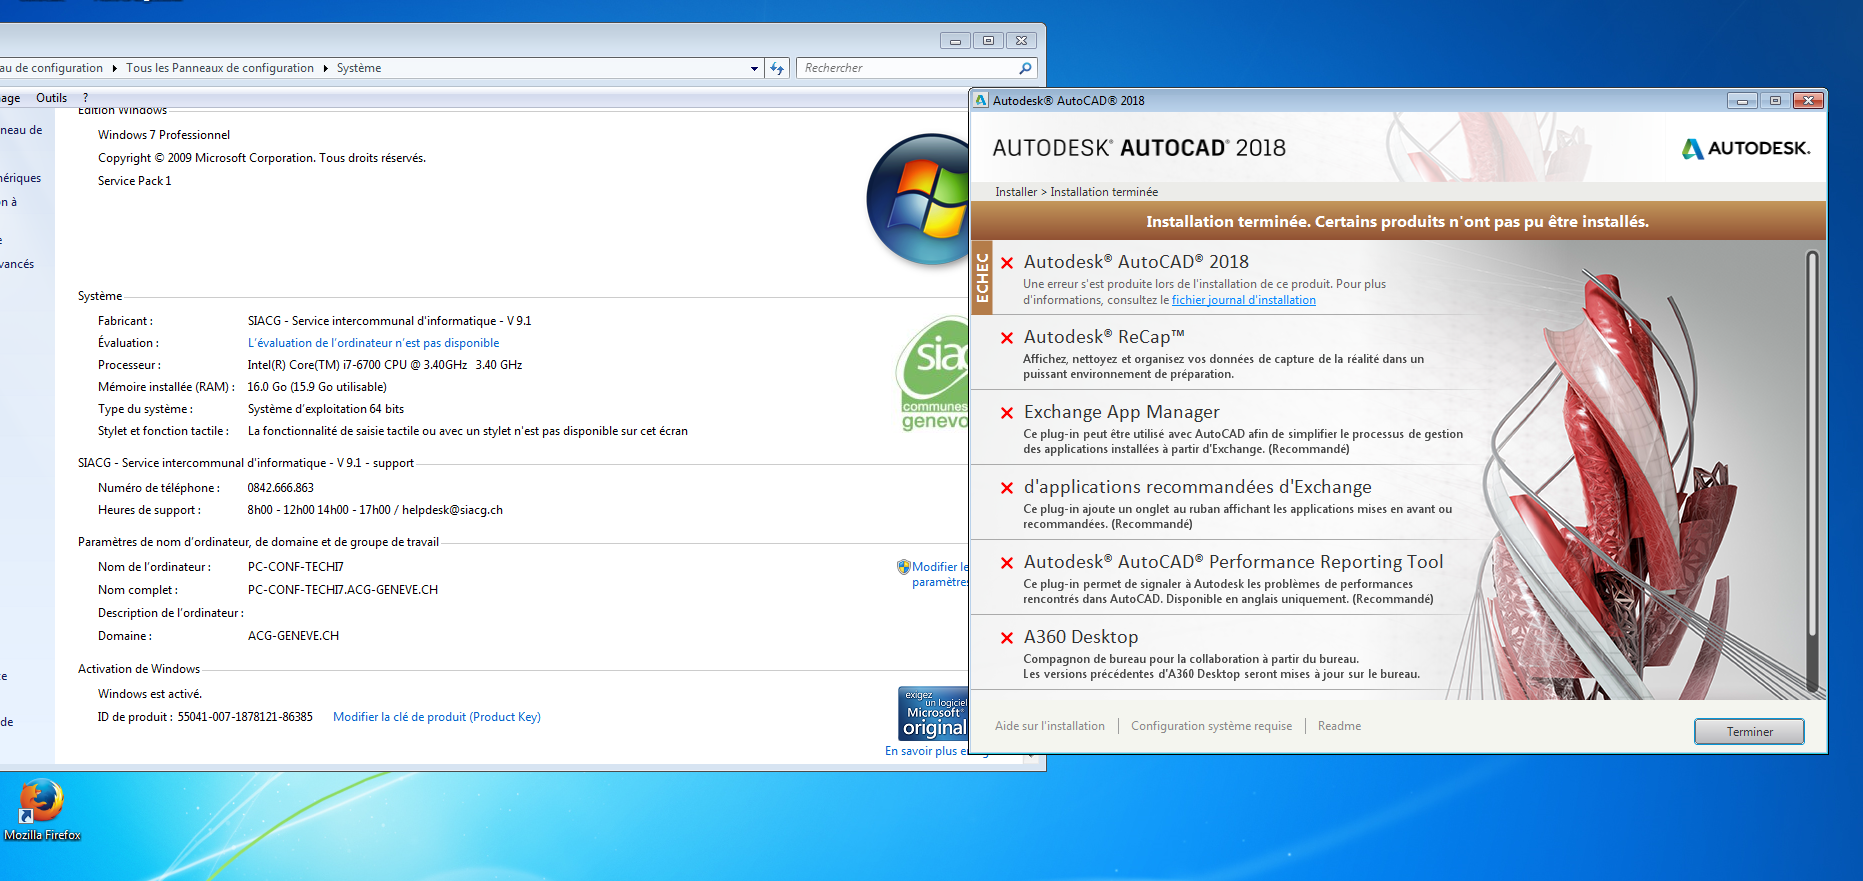Click the helpdesk@siacg.ch support hours text
Image resolution: width=1863 pixels, height=881 pixels.
375,510
